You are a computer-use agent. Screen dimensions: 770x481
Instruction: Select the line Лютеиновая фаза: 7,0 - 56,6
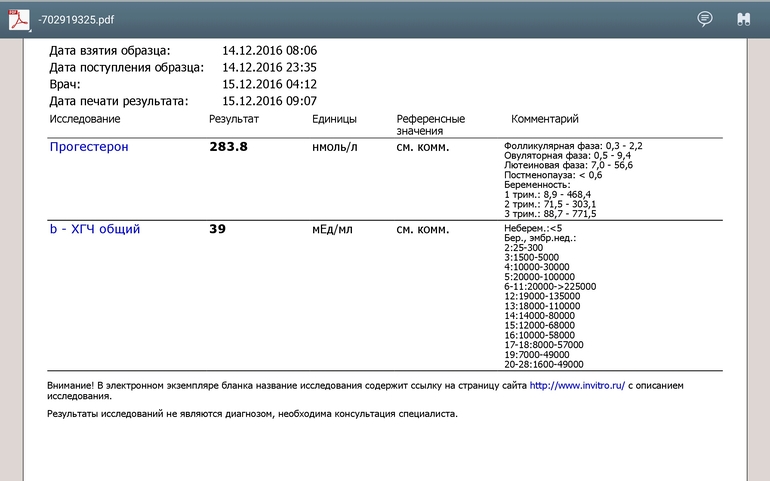click(568, 165)
